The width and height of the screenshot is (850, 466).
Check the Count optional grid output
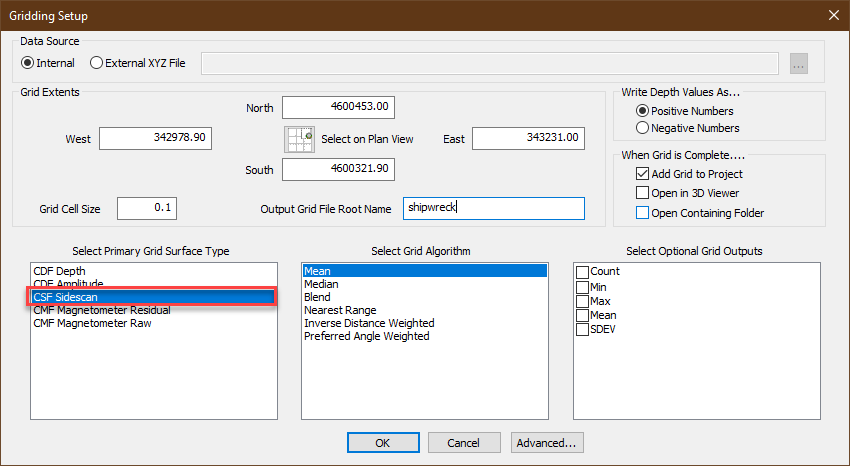coord(583,272)
